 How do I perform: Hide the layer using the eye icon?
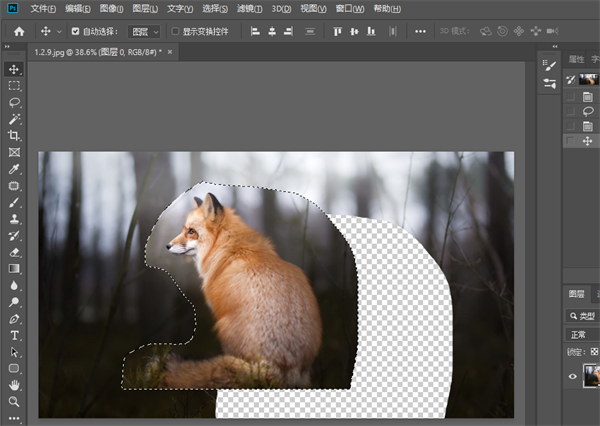pos(572,377)
